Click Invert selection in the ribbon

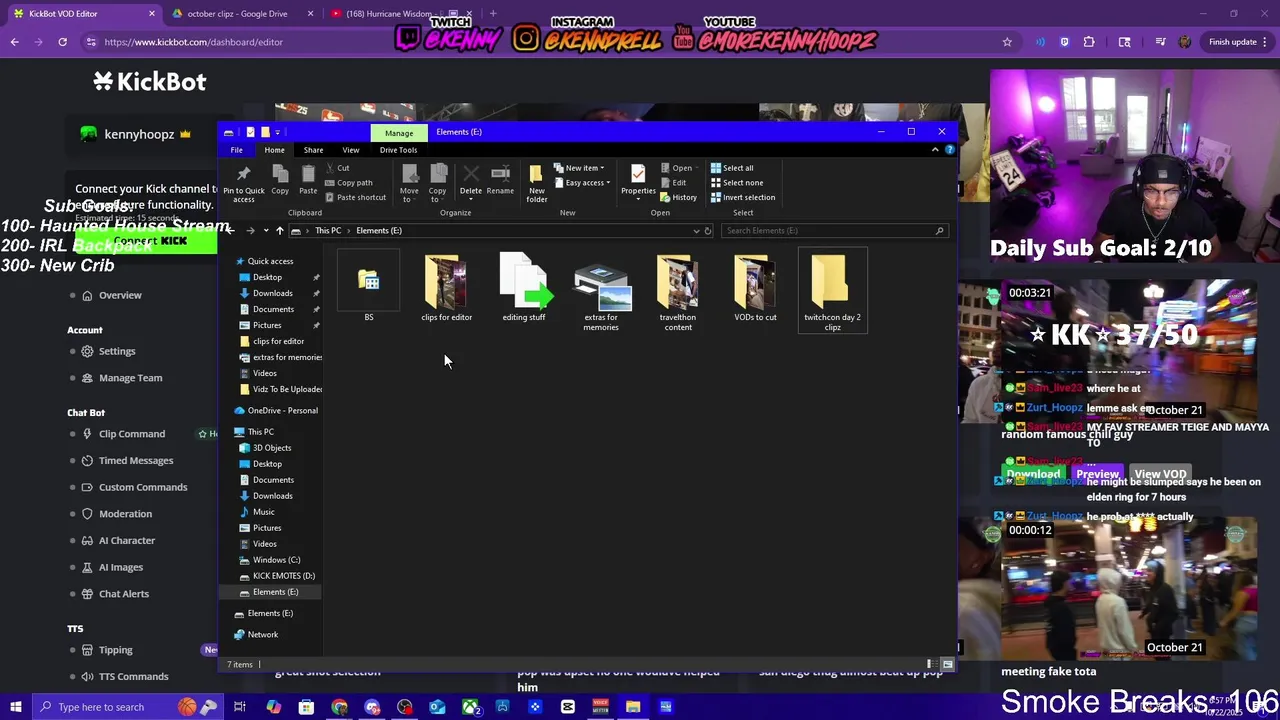[743, 197]
